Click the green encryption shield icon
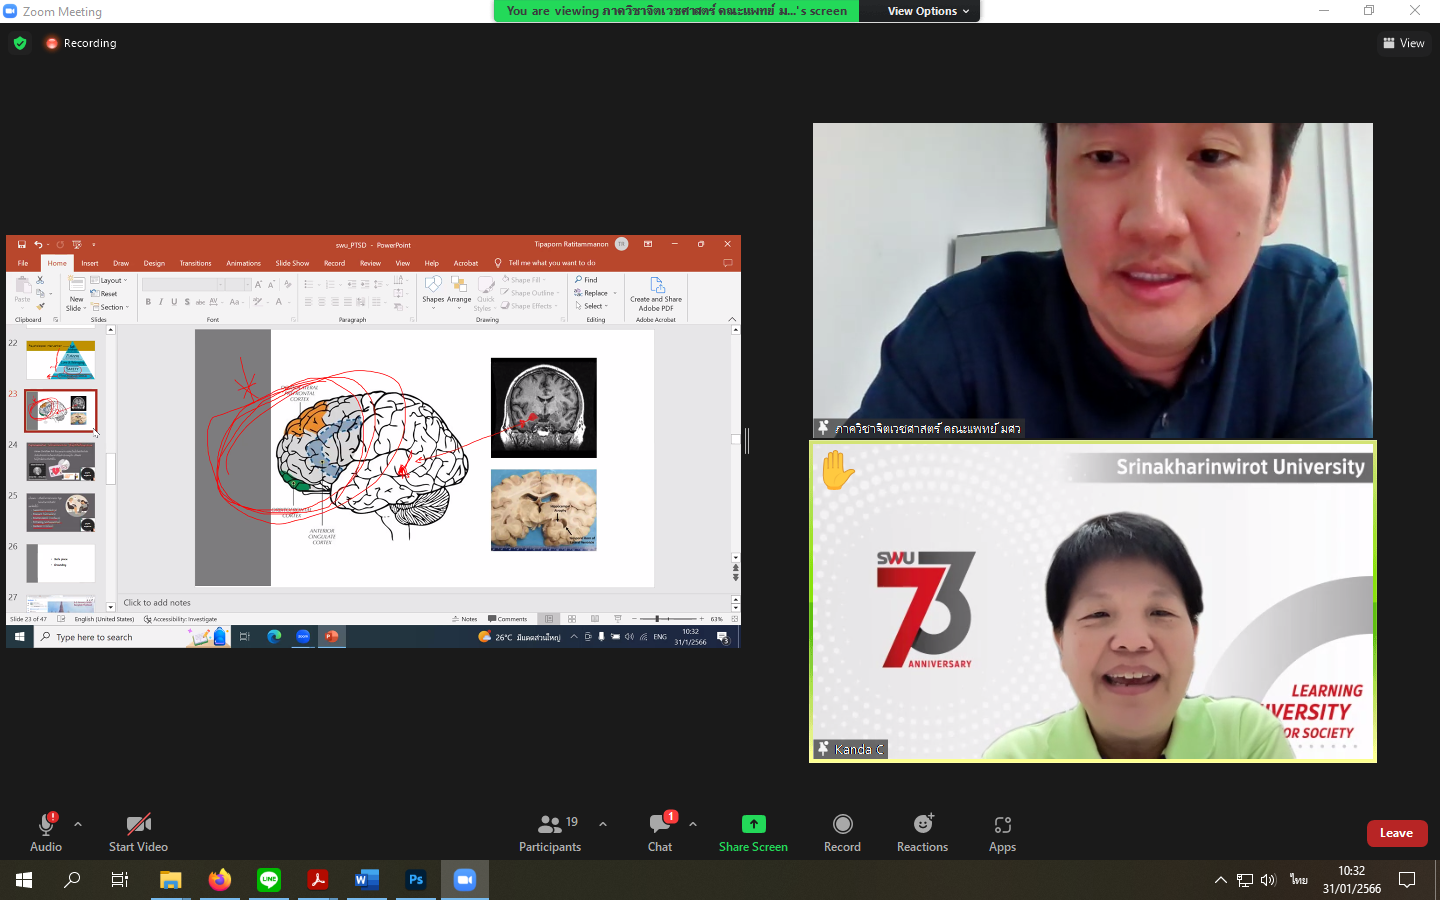1440x900 pixels. (20, 43)
